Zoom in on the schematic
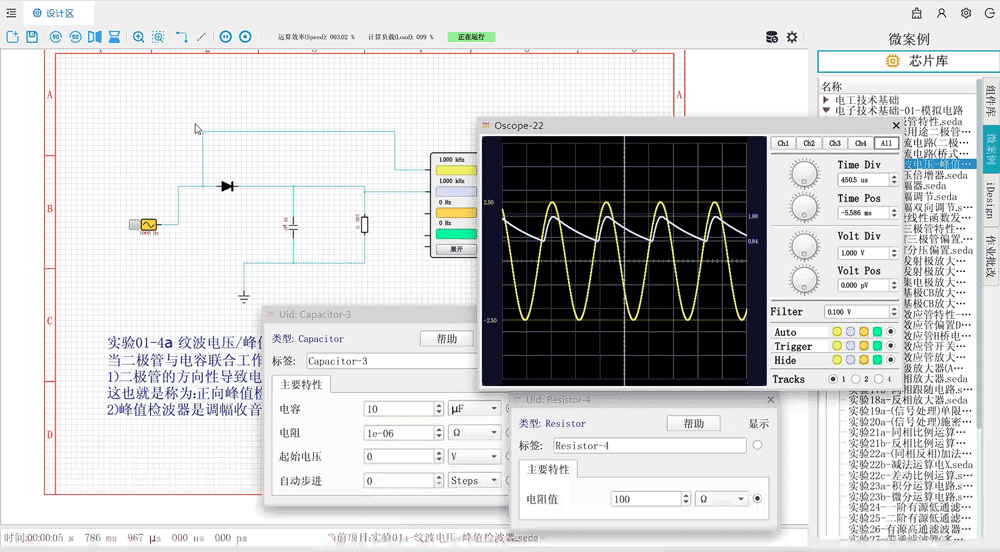The width and height of the screenshot is (1000, 552). (x=138, y=37)
